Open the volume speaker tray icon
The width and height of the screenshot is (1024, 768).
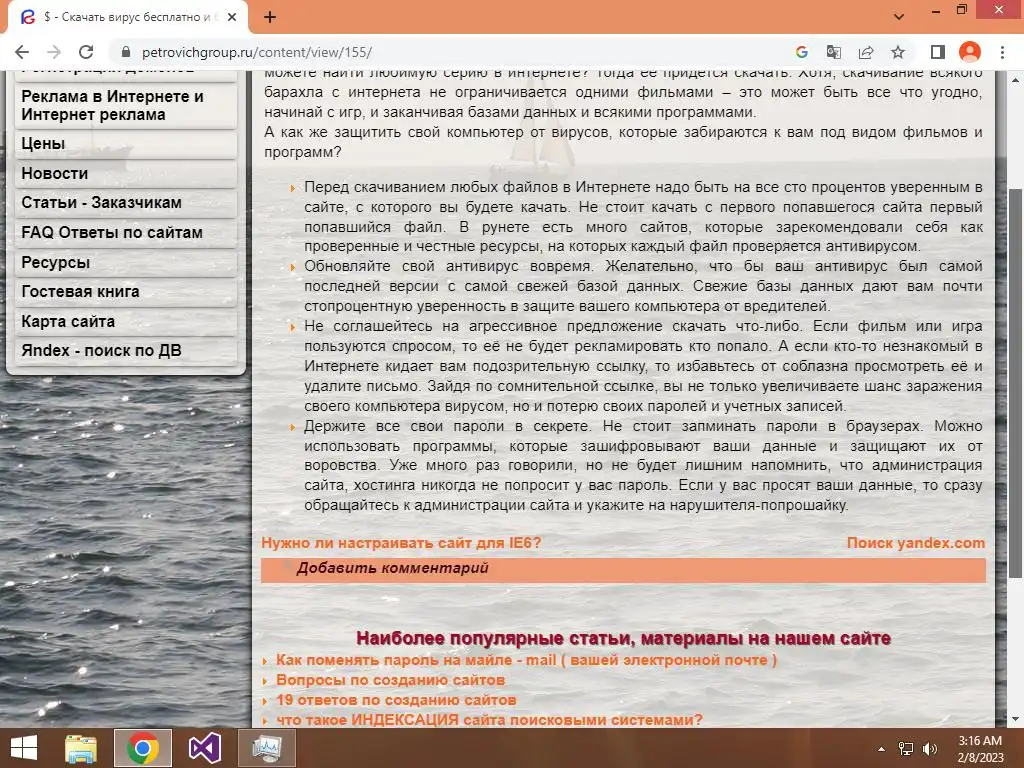929,749
